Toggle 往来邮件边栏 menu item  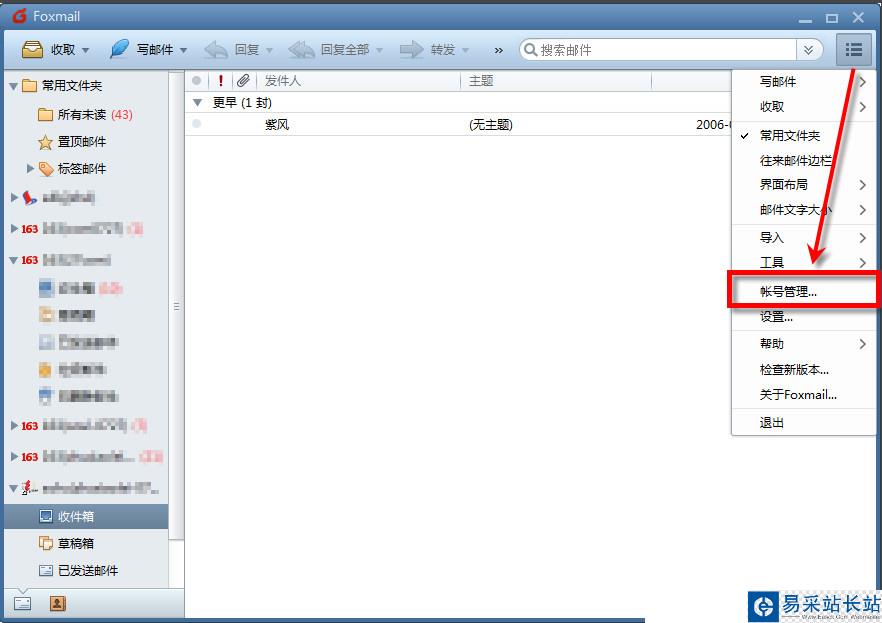(803, 161)
